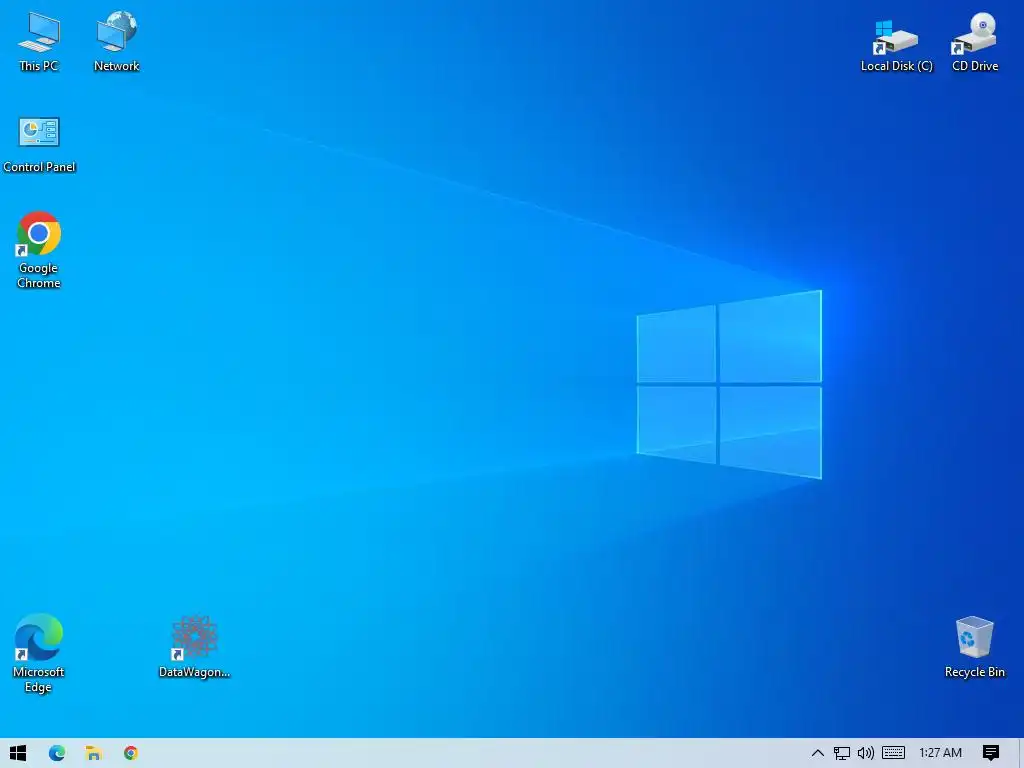The width and height of the screenshot is (1024, 768).
Task: Open the clock showing 1:27 AM
Action: (940, 753)
